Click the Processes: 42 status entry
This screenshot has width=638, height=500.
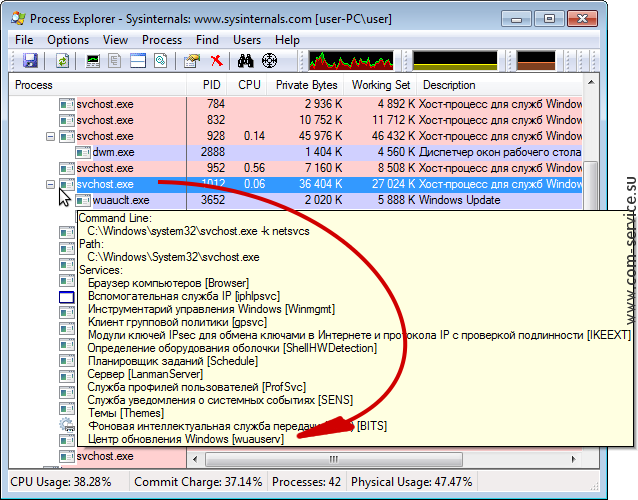tap(306, 482)
